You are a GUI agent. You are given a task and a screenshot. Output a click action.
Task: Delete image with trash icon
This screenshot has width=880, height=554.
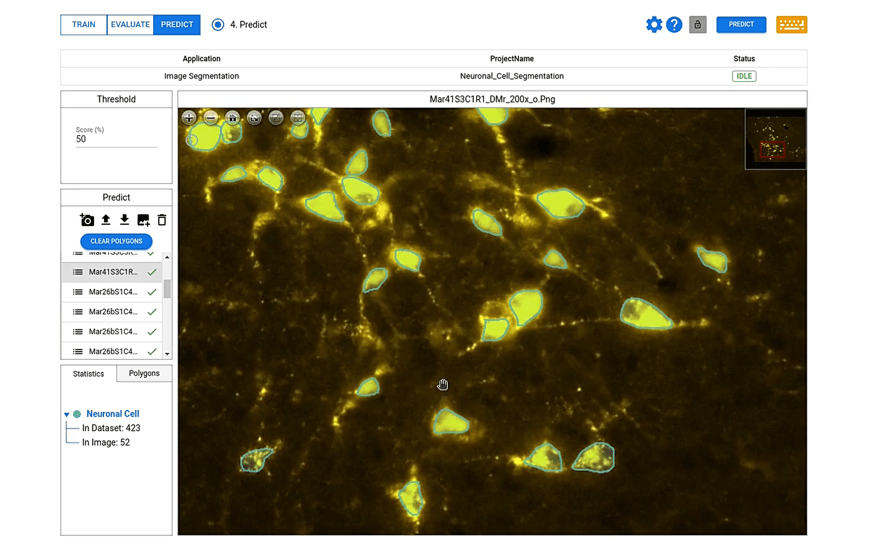162,220
